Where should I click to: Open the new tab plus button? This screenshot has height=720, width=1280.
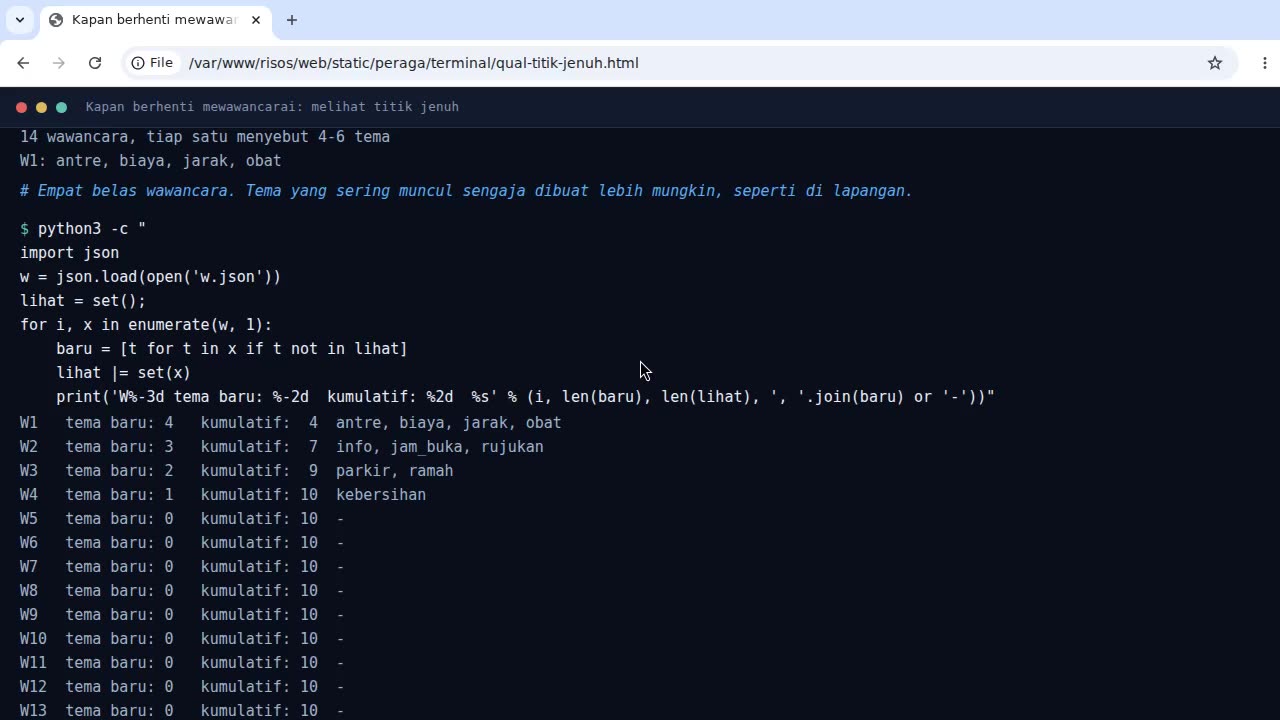292,20
